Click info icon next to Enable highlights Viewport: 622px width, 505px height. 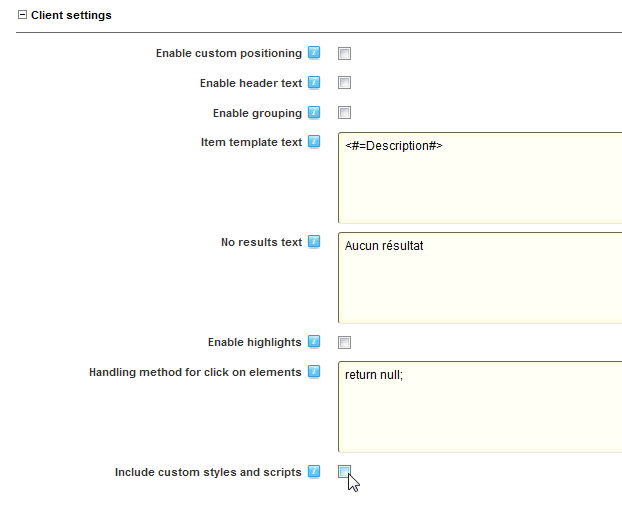314,341
